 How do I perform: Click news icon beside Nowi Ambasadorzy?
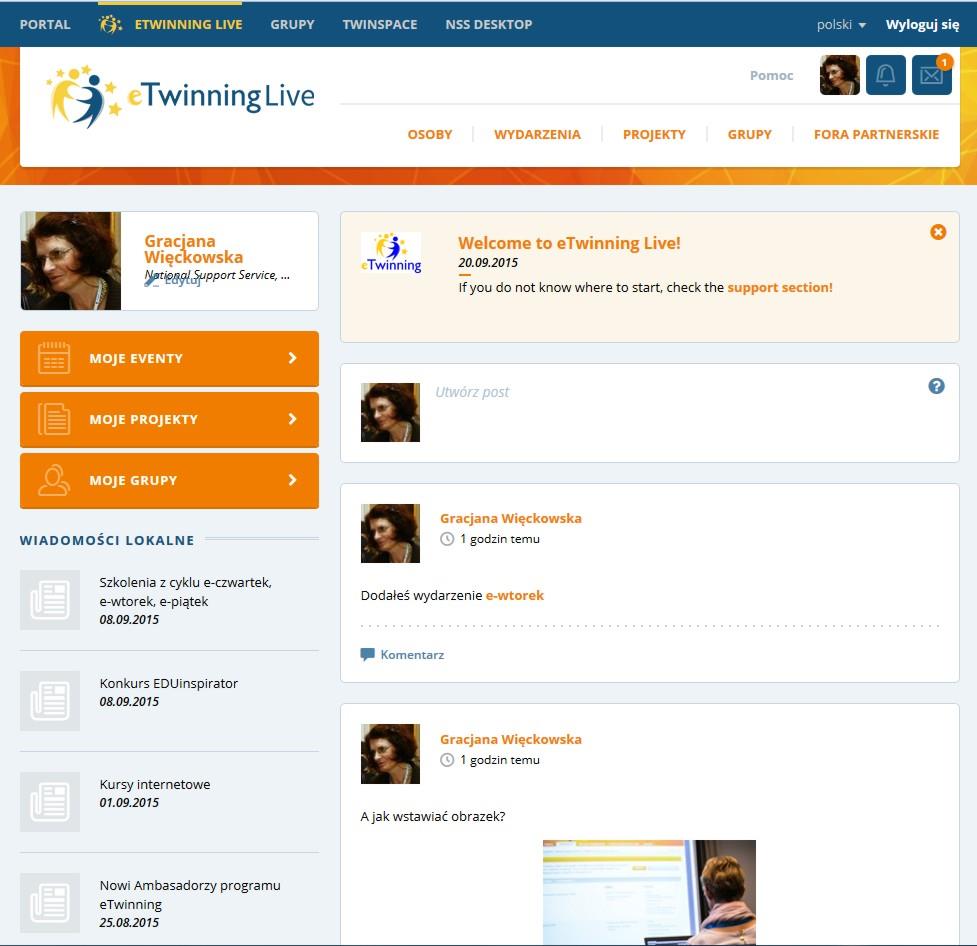tap(50, 903)
